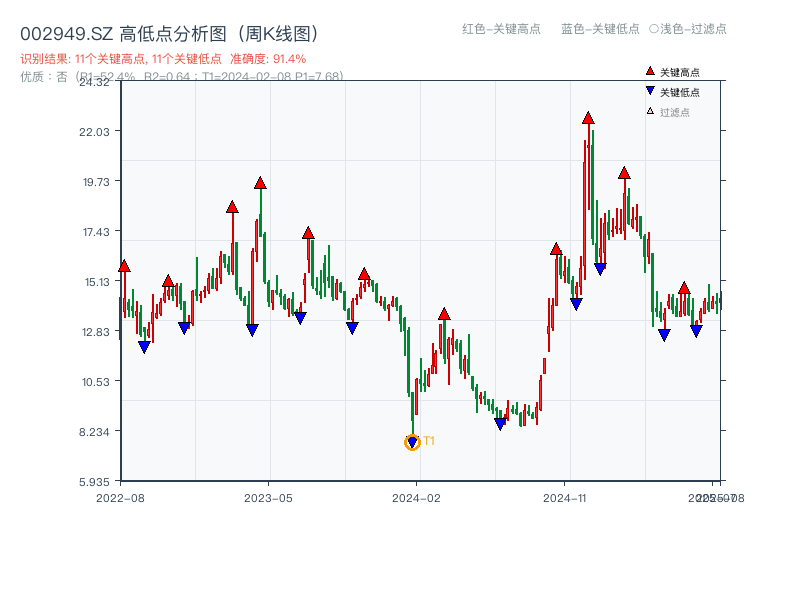
Task: Click the header text 红色-关键高点
Action: click(x=501, y=29)
